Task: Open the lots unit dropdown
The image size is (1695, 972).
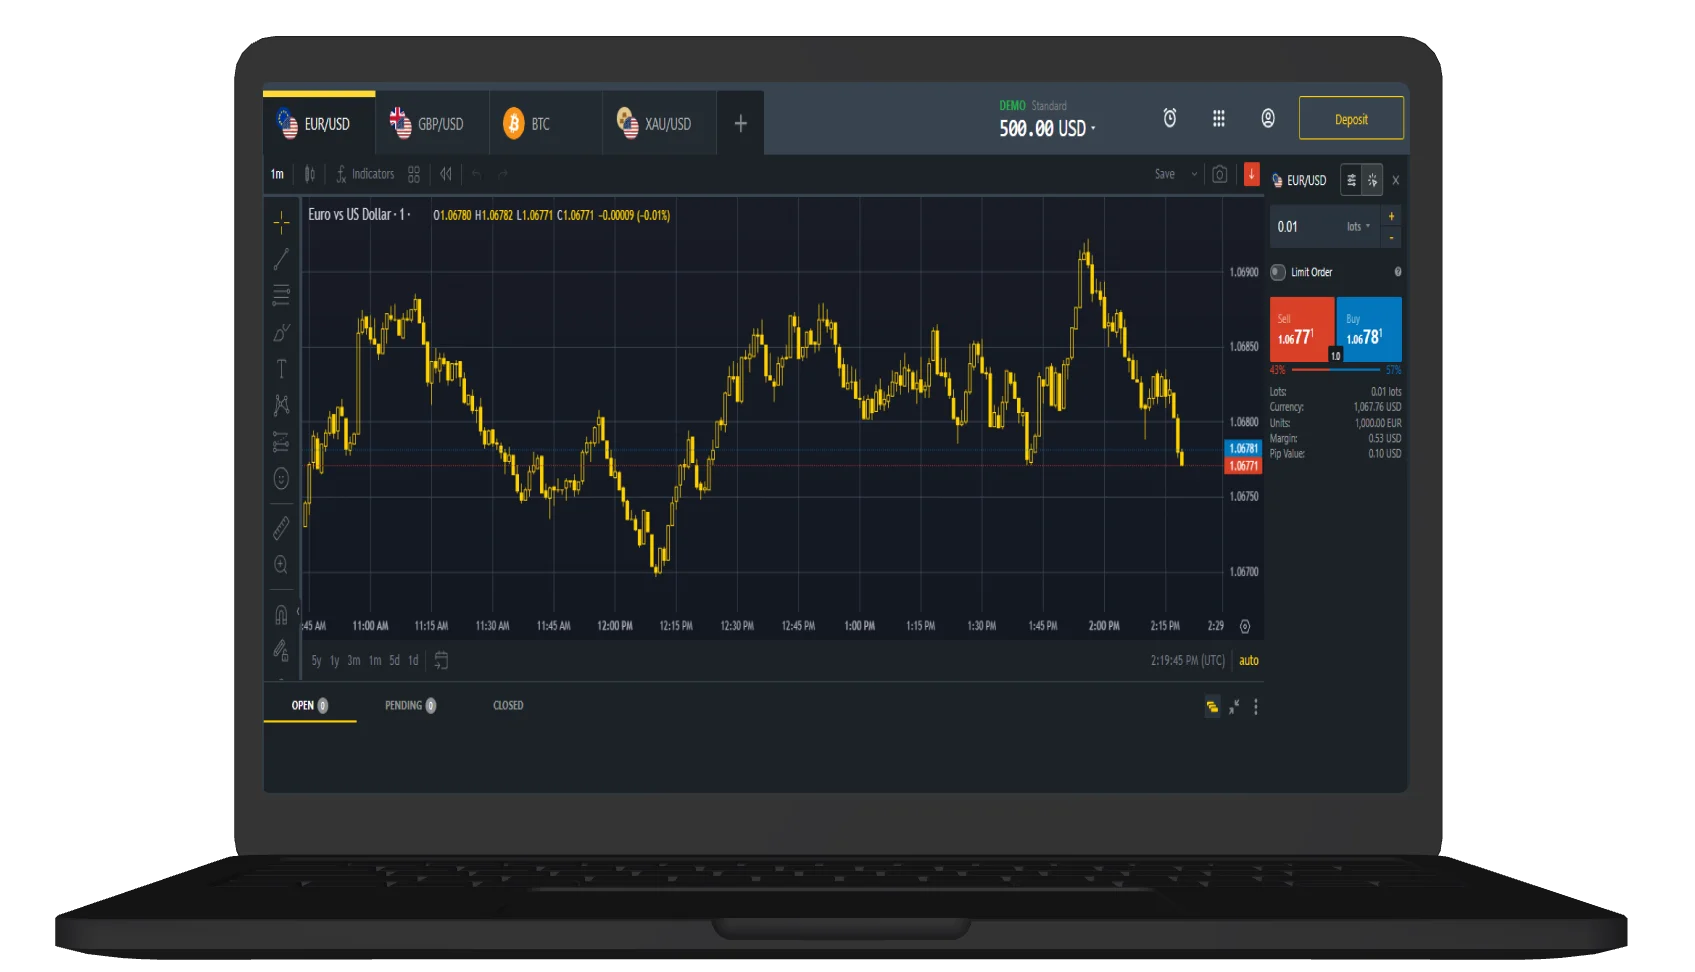Action: (x=1358, y=227)
